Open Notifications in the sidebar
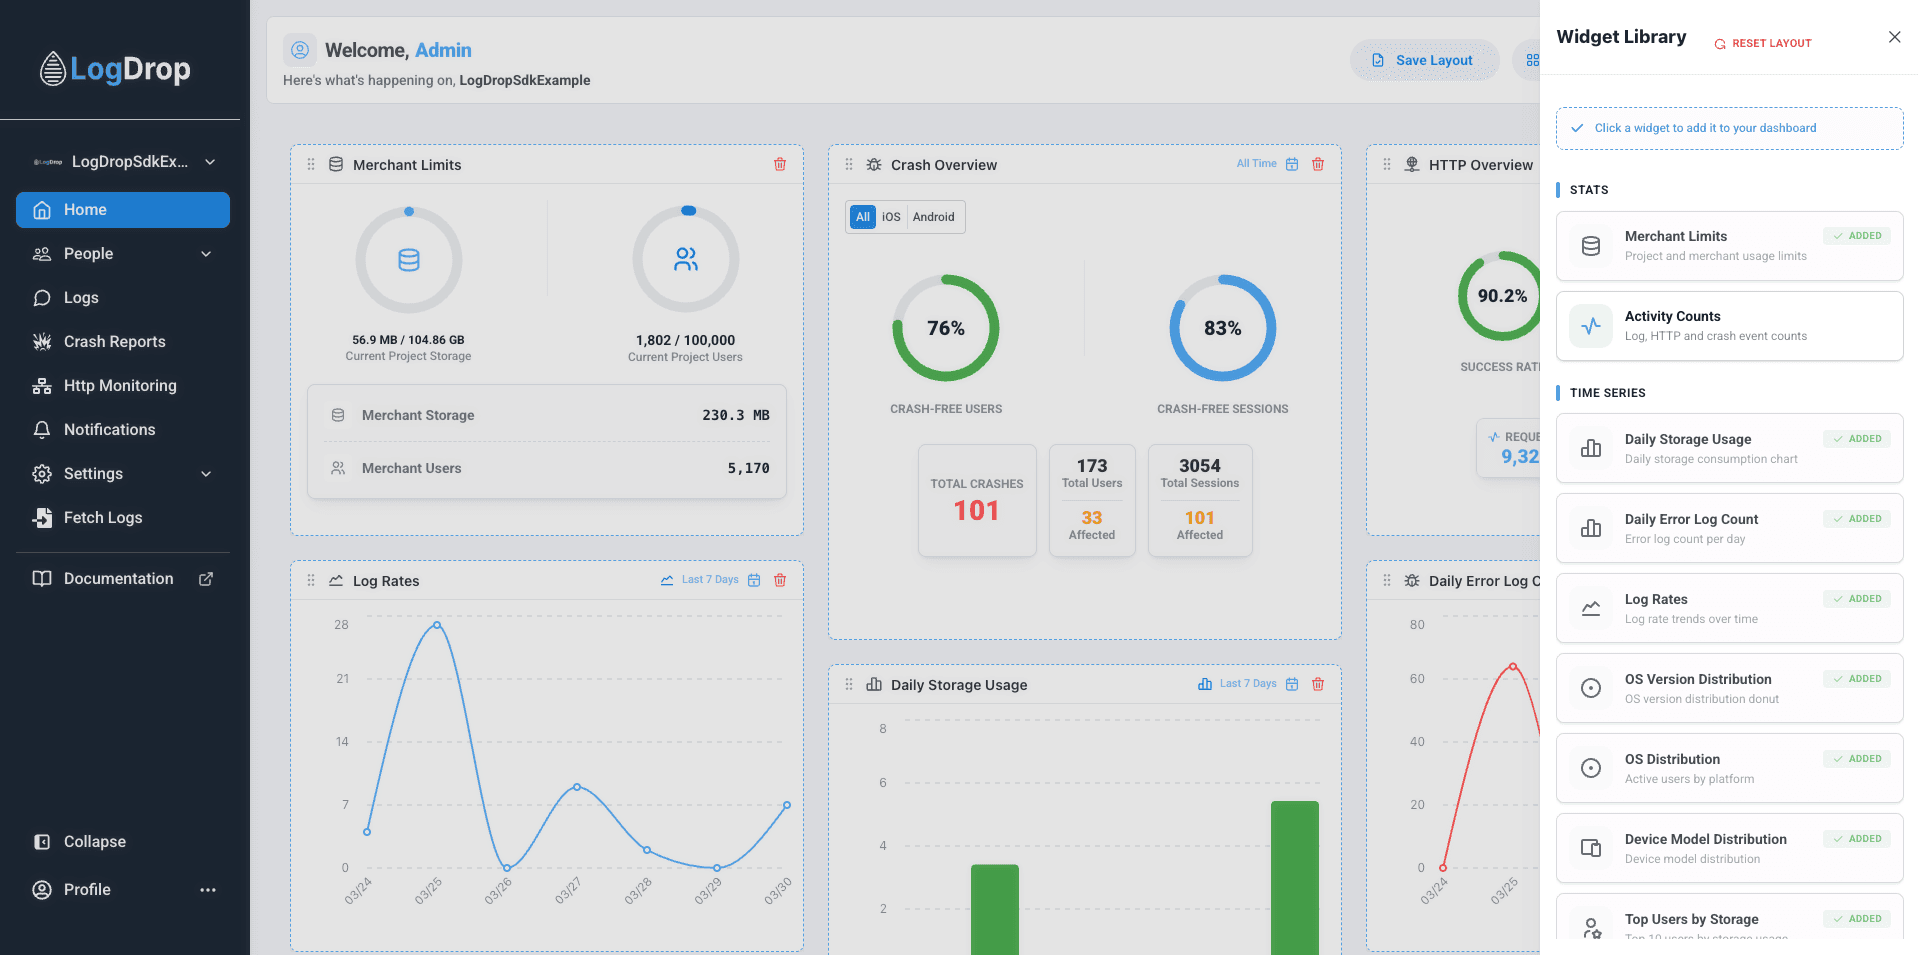The image size is (1918, 955). (123, 430)
